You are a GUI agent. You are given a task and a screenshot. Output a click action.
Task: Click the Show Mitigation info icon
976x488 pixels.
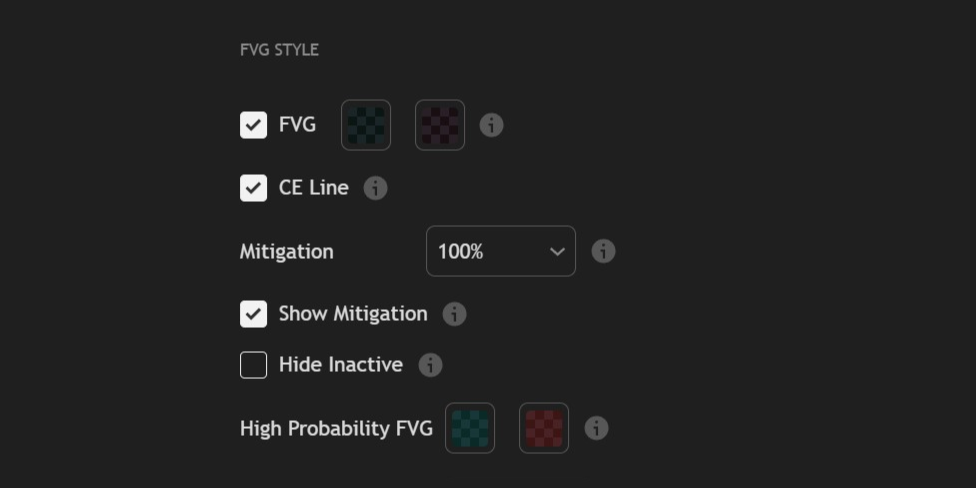[454, 314]
